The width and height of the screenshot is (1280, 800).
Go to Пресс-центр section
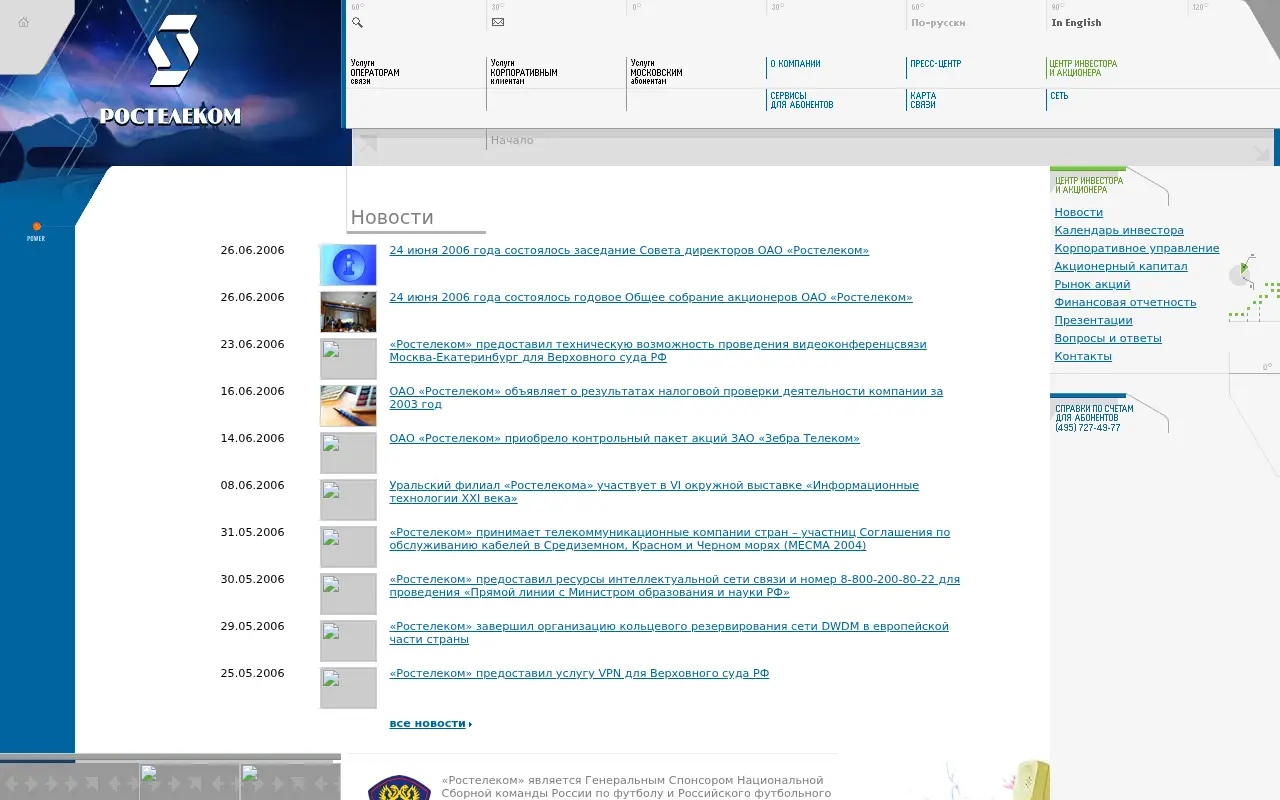click(935, 64)
